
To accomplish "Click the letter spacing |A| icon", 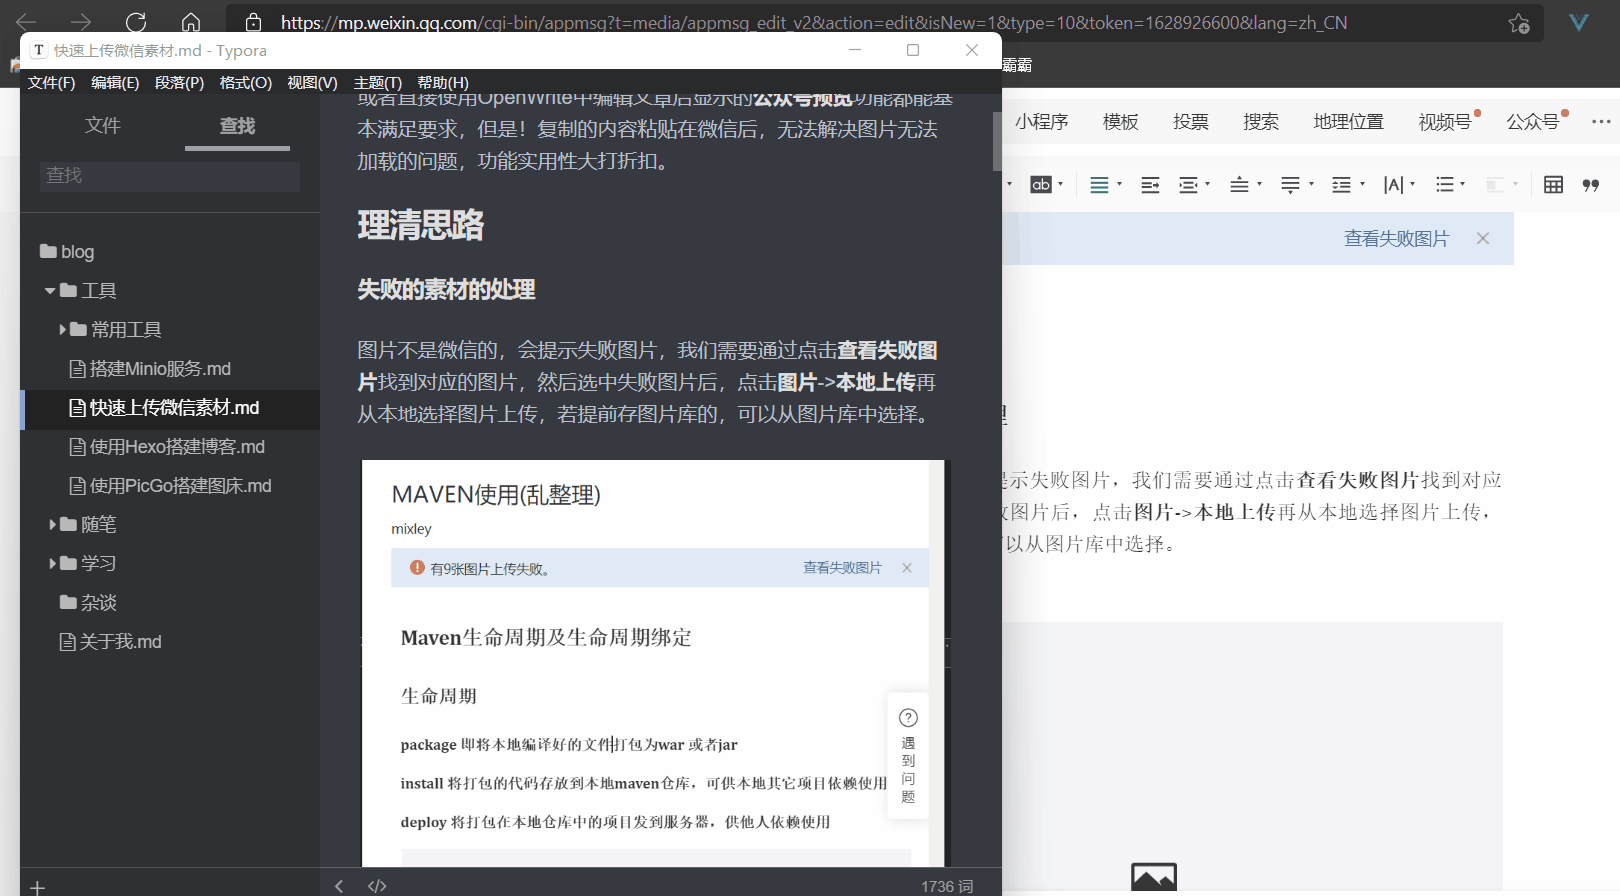I will point(1393,185).
